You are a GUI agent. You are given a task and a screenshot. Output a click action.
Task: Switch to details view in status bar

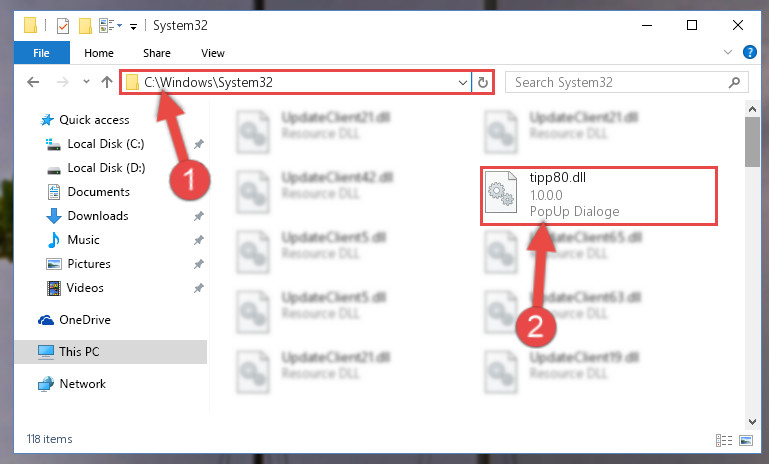point(724,440)
